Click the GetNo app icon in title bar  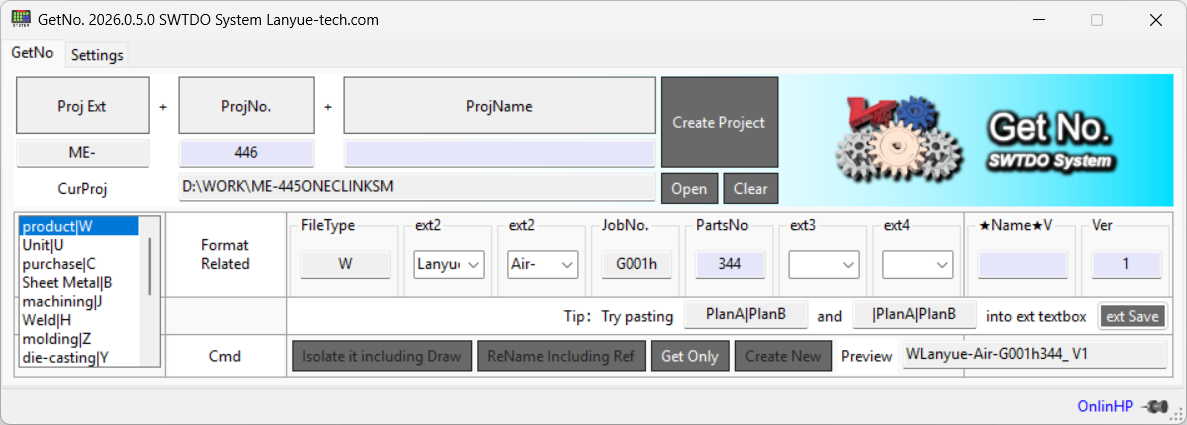click(x=20, y=19)
